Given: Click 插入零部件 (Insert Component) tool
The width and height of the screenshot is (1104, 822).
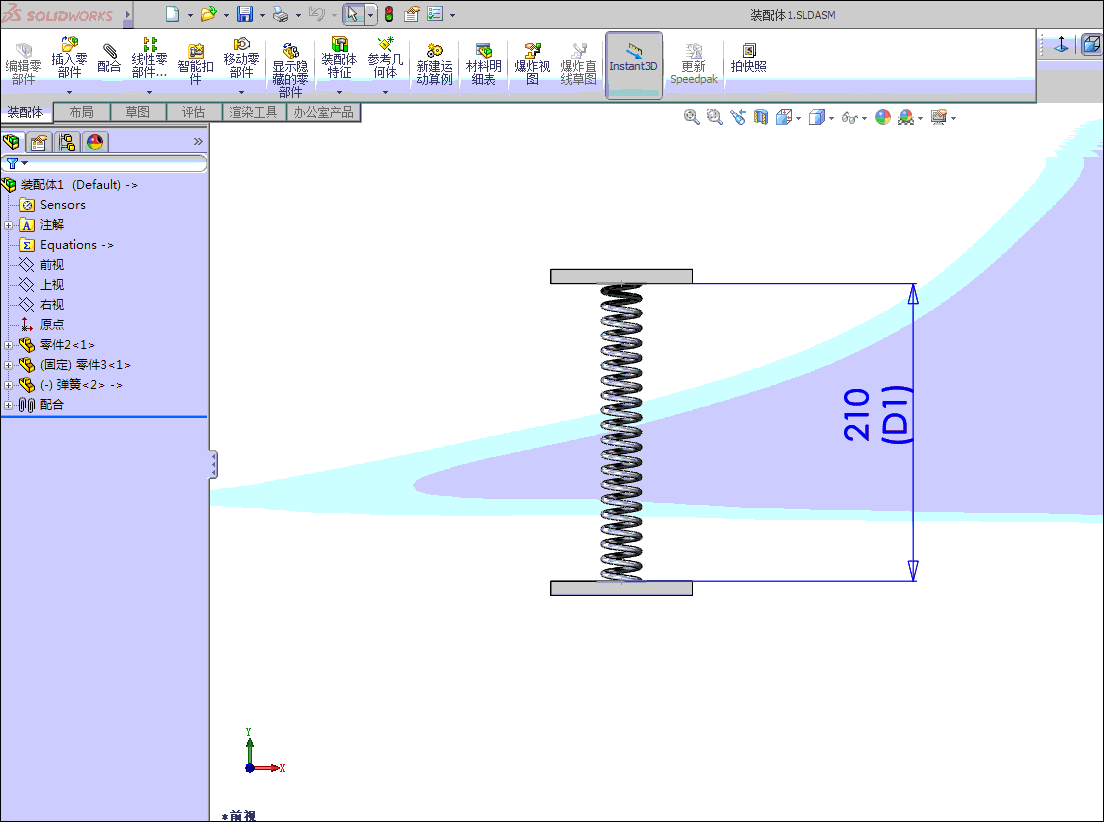Looking at the screenshot, I should 69,58.
